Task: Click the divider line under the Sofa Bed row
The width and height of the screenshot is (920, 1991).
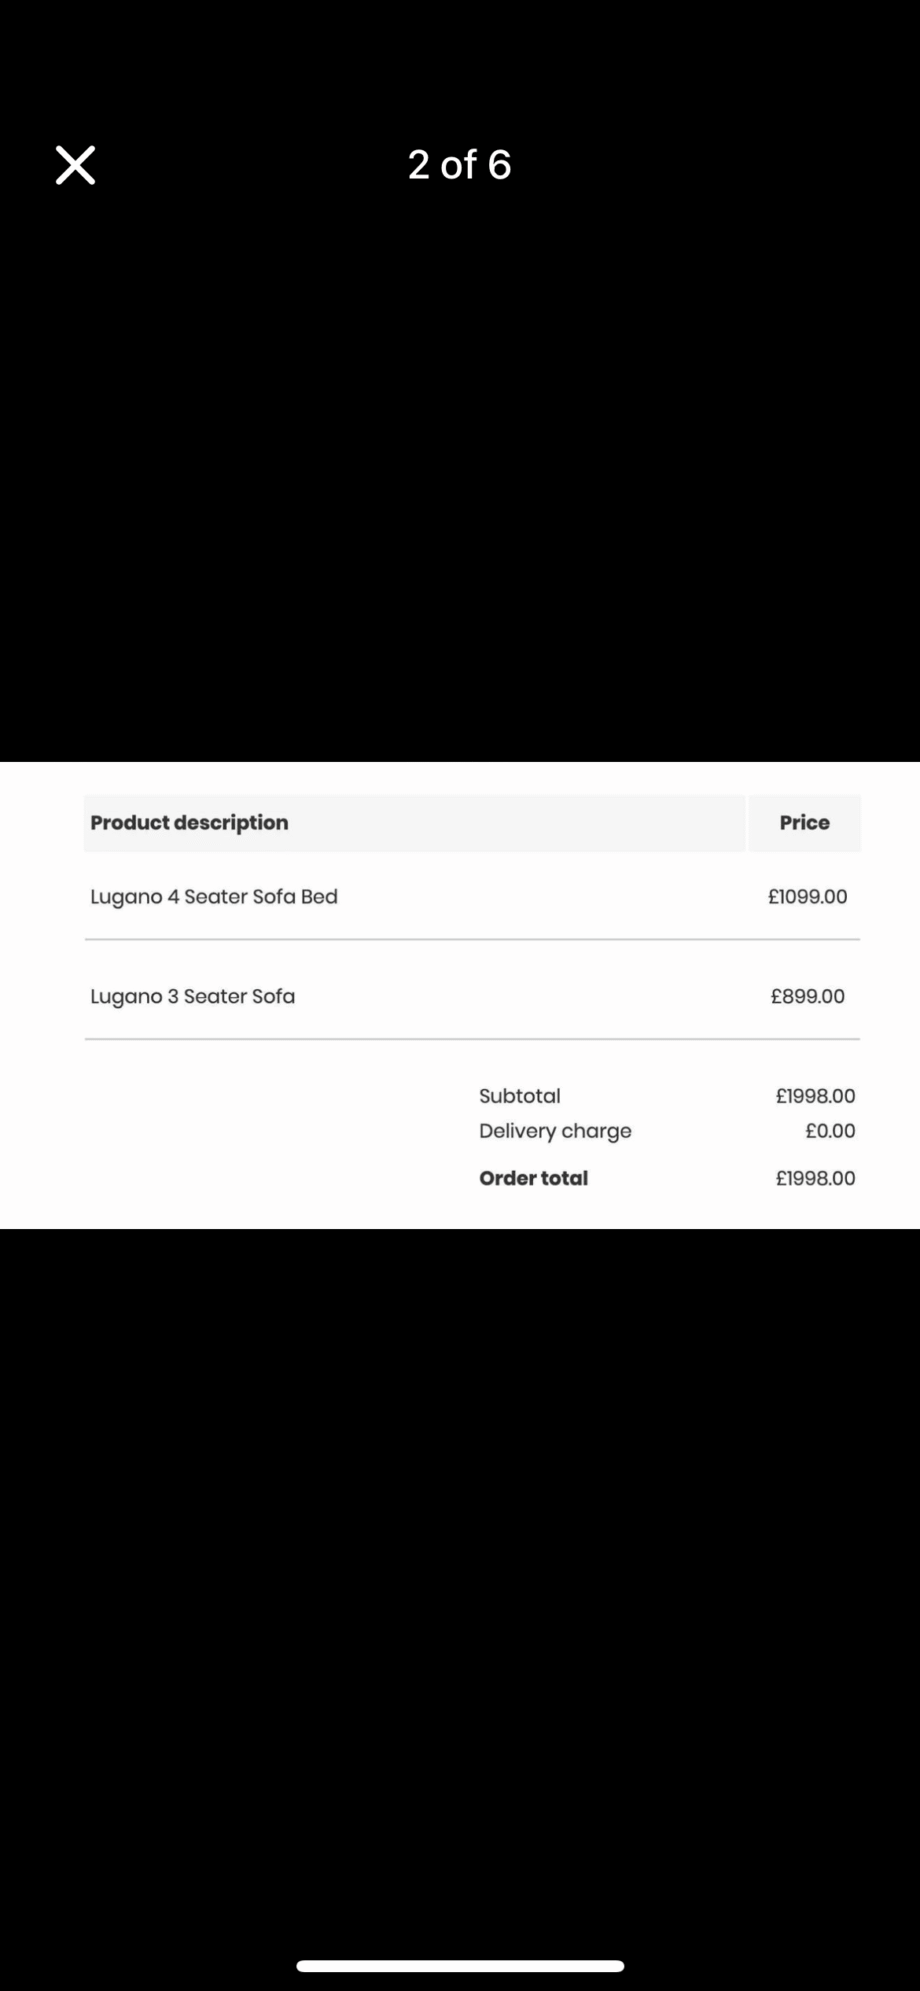Action: (x=472, y=939)
